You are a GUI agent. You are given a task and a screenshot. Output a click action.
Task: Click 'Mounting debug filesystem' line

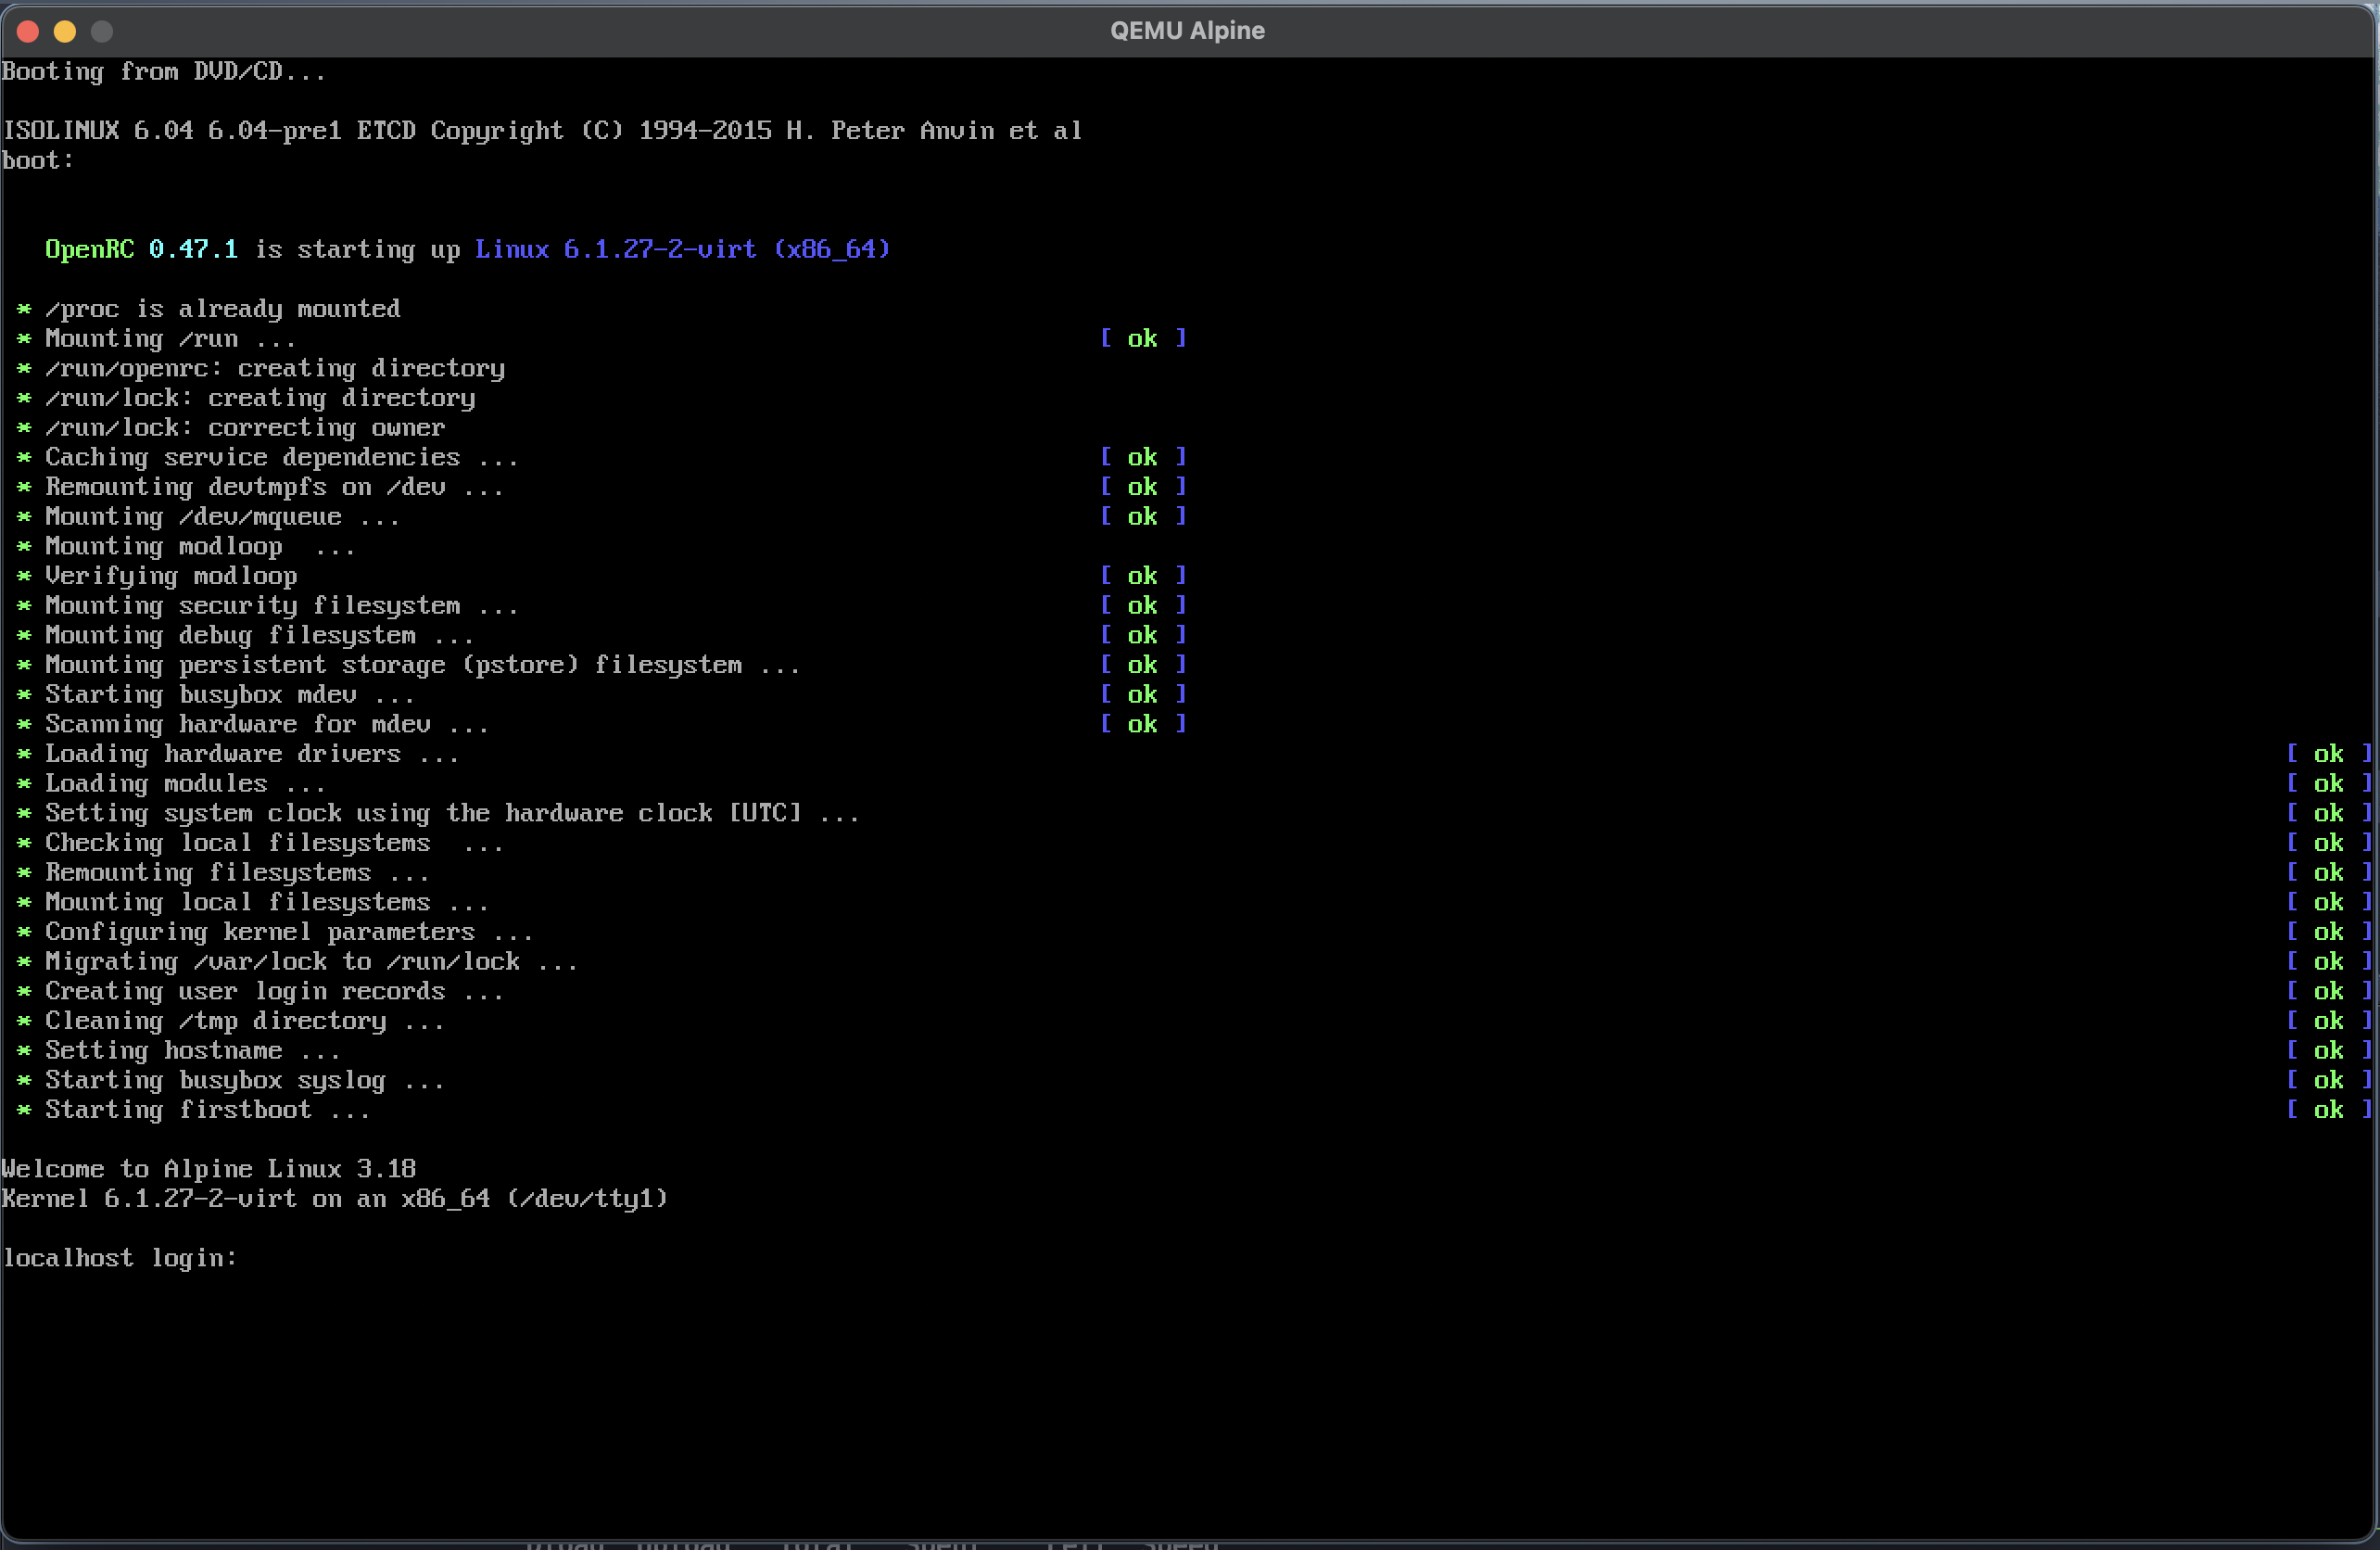259,636
